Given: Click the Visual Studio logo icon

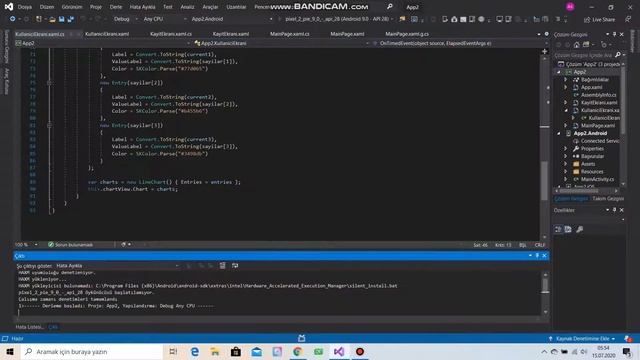Looking at the screenshot, I should pyautogui.click(x=8, y=7).
